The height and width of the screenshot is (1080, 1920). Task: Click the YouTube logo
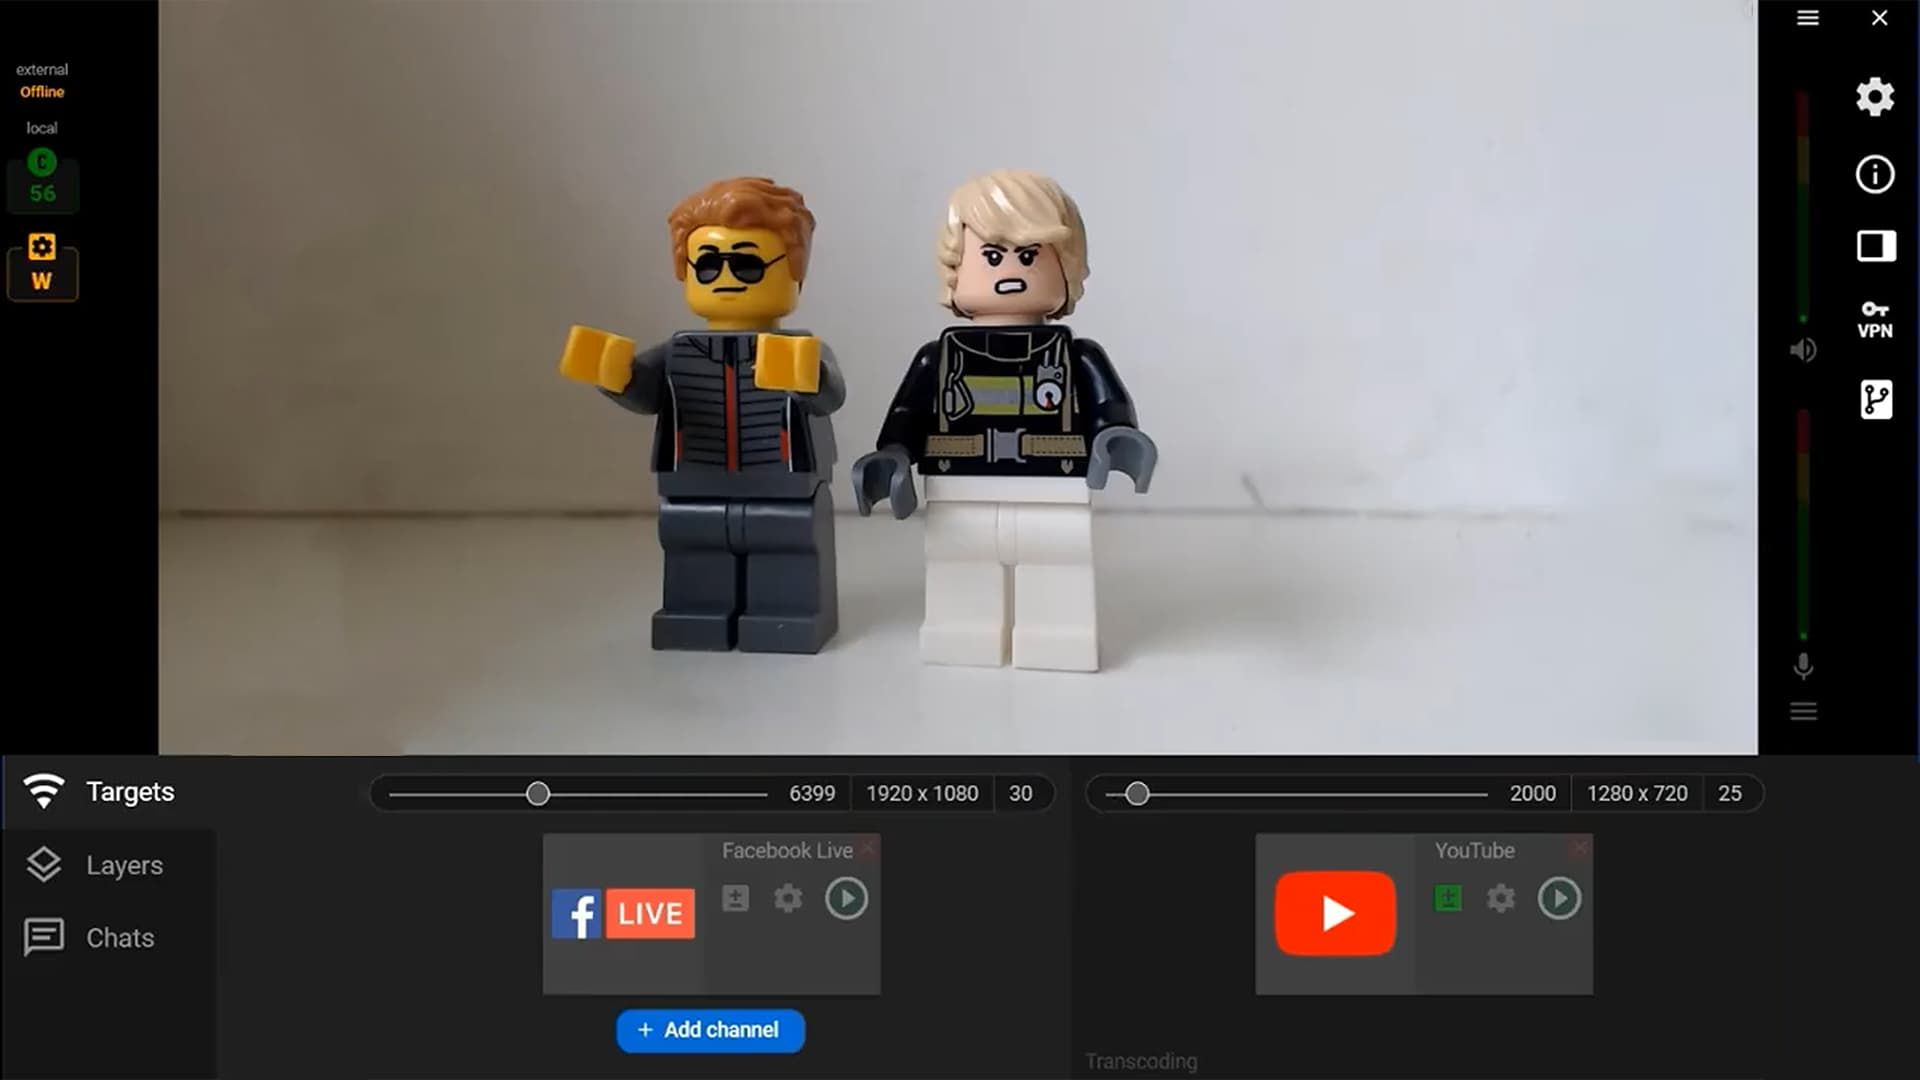click(1335, 913)
